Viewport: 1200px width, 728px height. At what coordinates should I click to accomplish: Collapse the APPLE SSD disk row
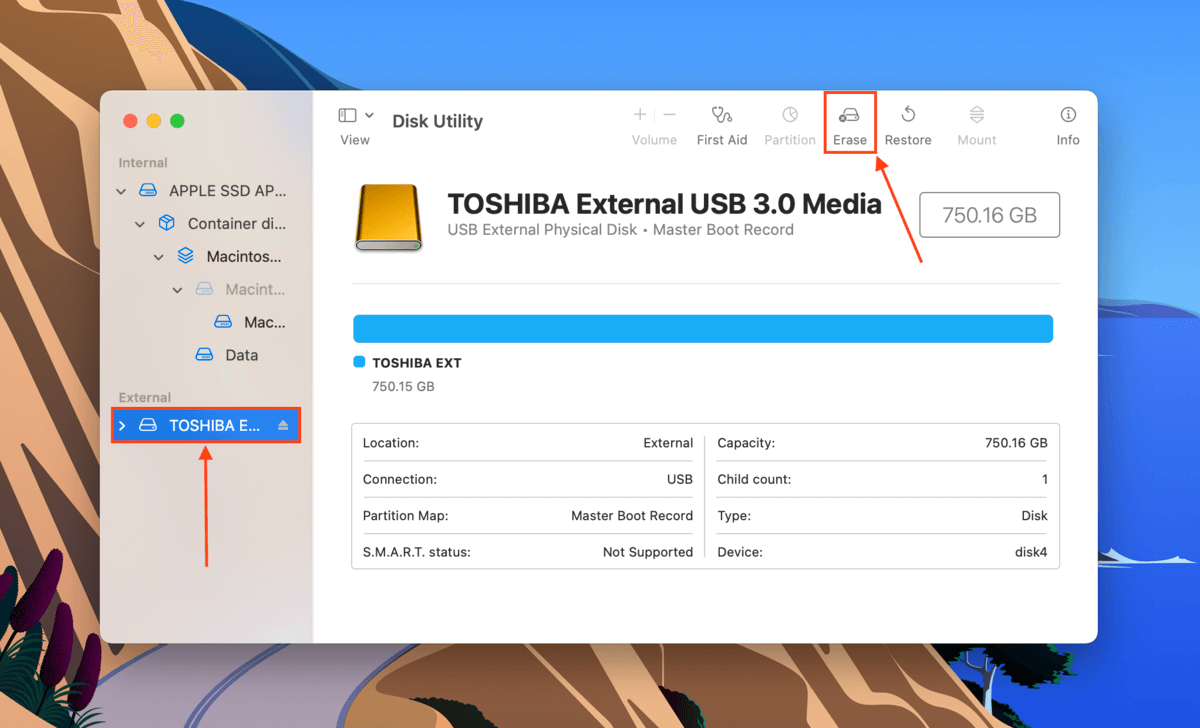[122, 191]
